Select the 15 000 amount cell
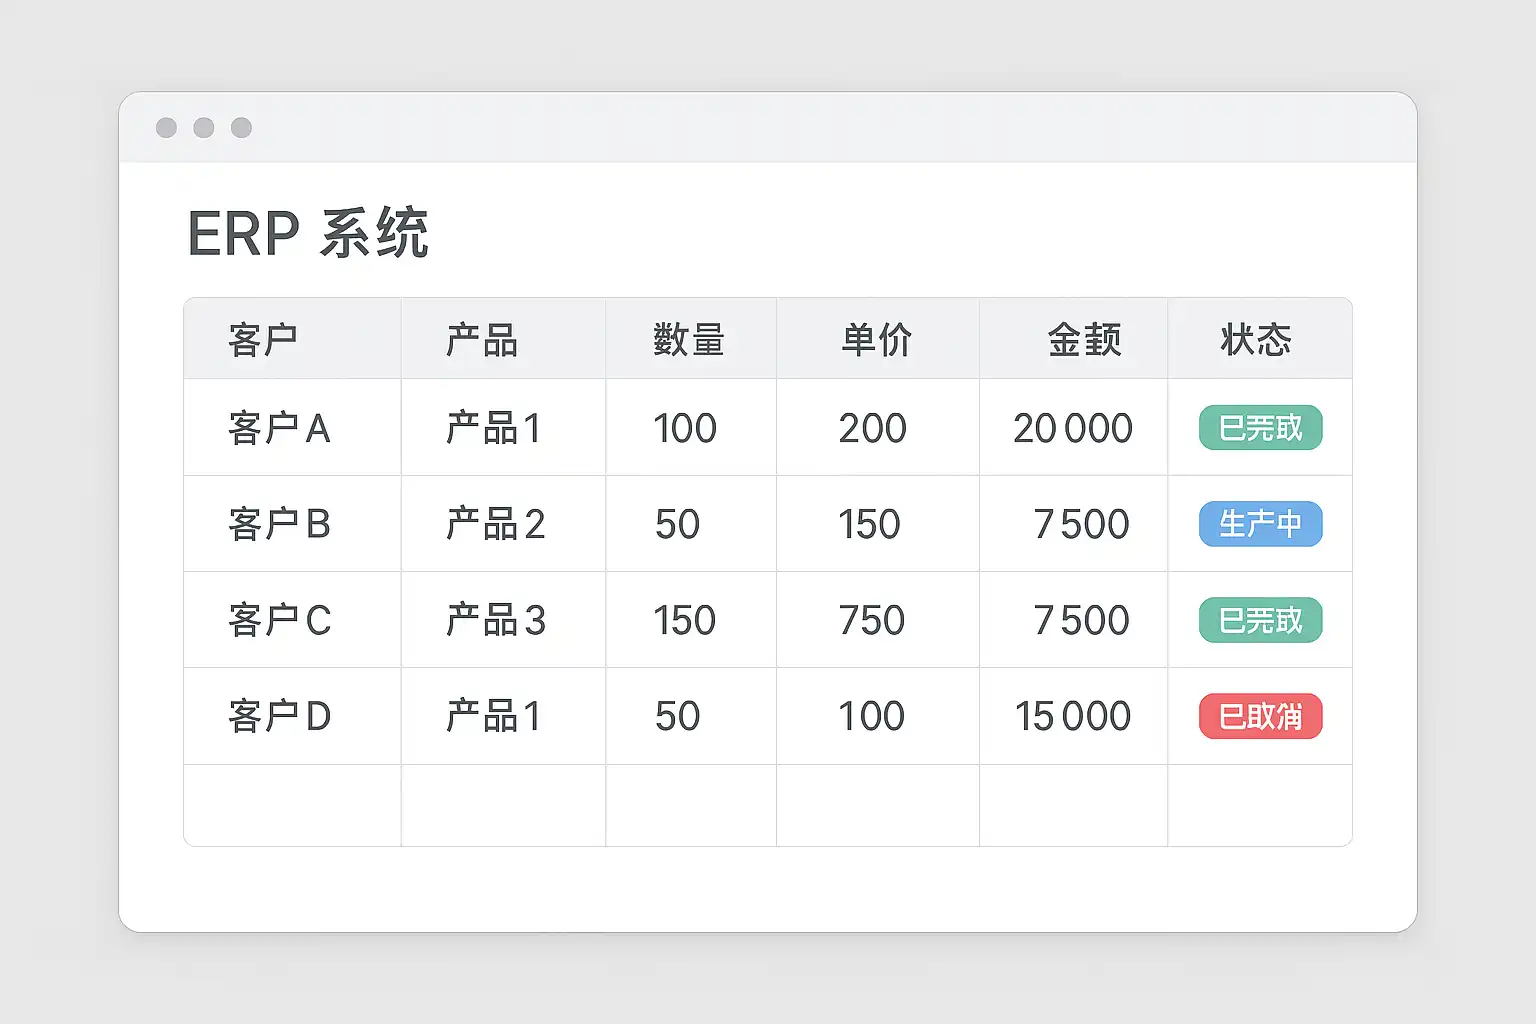 (x=1072, y=716)
